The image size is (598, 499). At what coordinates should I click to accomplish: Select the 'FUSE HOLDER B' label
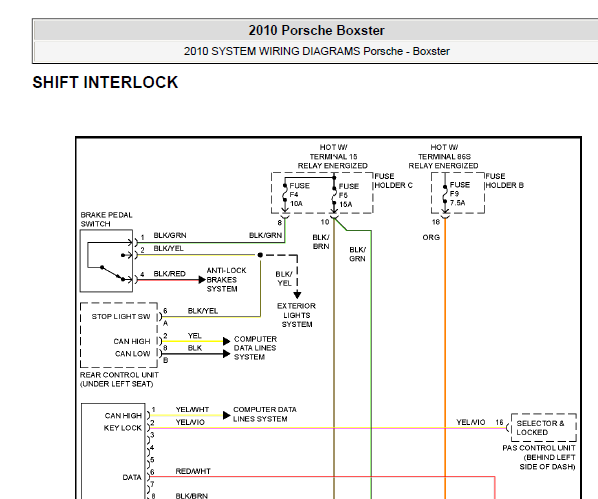tap(504, 181)
